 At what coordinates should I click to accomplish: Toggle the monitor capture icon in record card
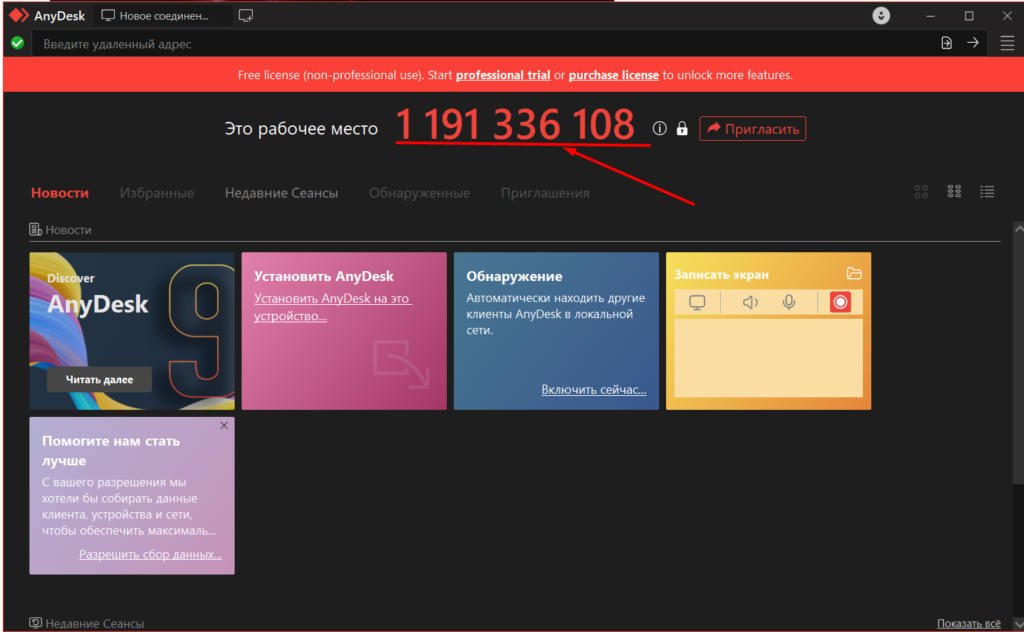[698, 302]
